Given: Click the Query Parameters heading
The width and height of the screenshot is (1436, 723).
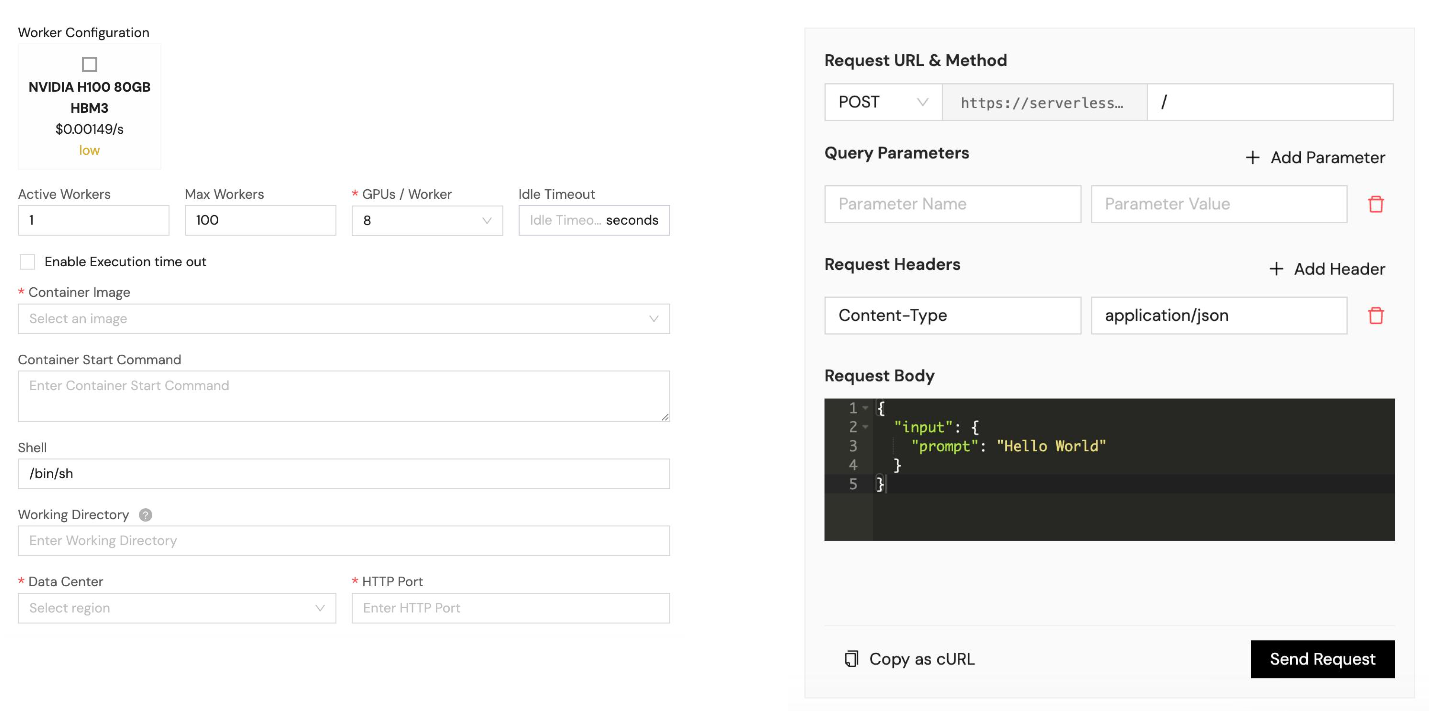Looking at the screenshot, I should [896, 153].
